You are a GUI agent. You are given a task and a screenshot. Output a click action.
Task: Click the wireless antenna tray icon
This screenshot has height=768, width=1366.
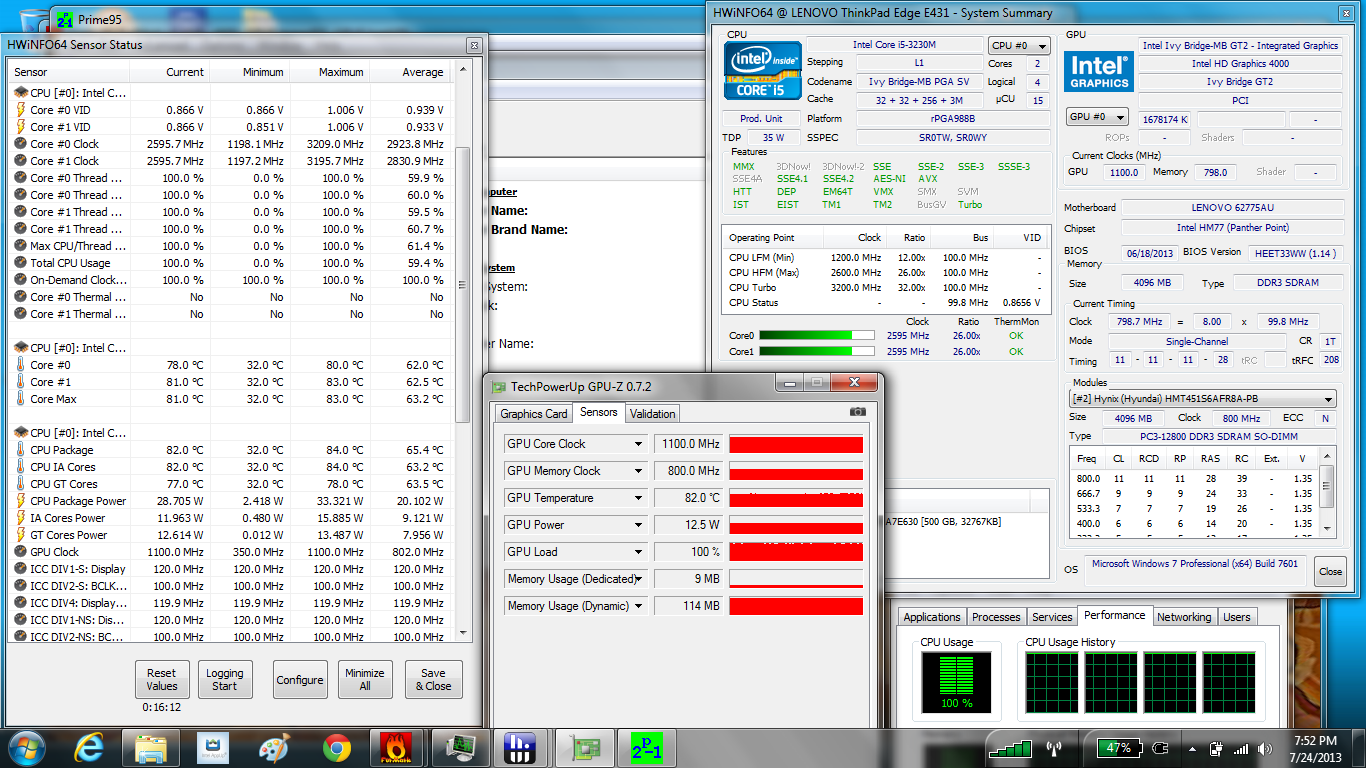pos(1053,748)
